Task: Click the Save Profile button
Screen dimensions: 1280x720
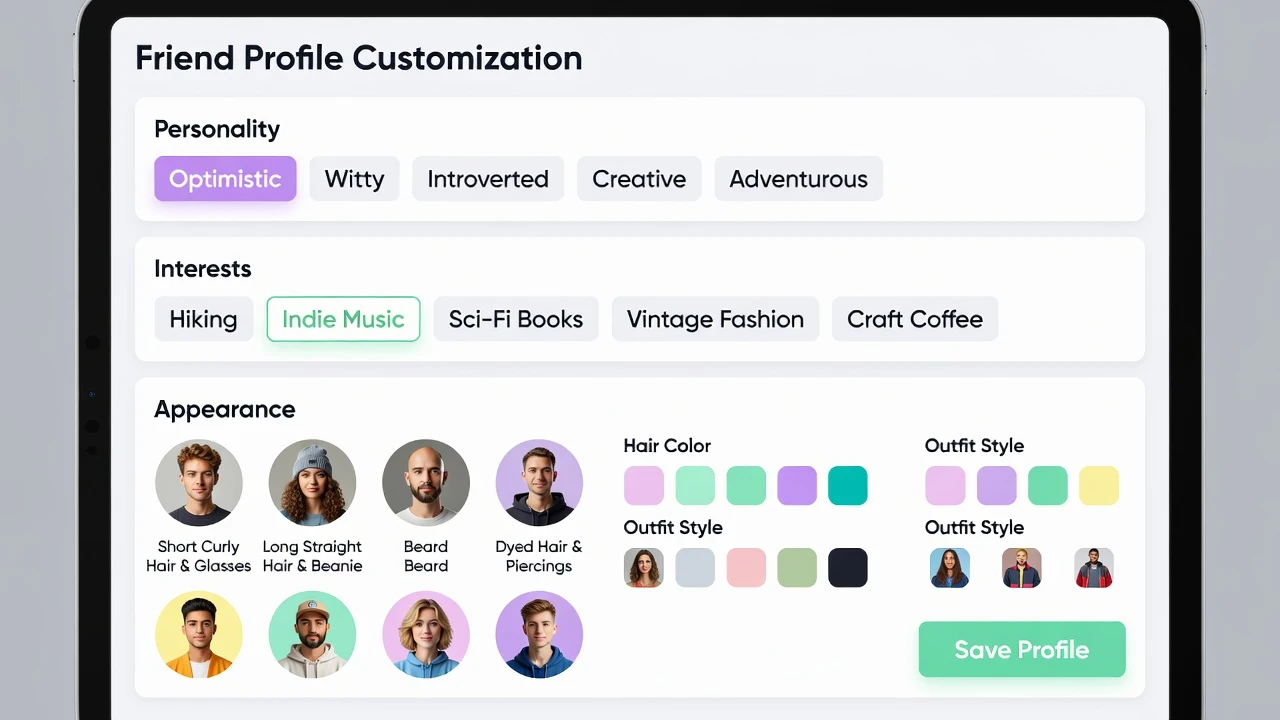Action: (1022, 649)
